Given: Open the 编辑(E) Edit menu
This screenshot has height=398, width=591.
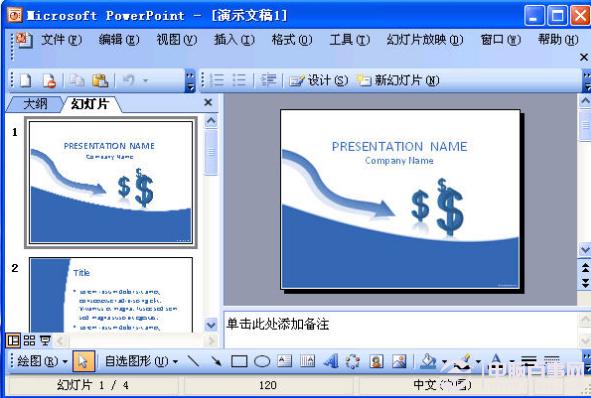Looking at the screenshot, I should coord(119,40).
